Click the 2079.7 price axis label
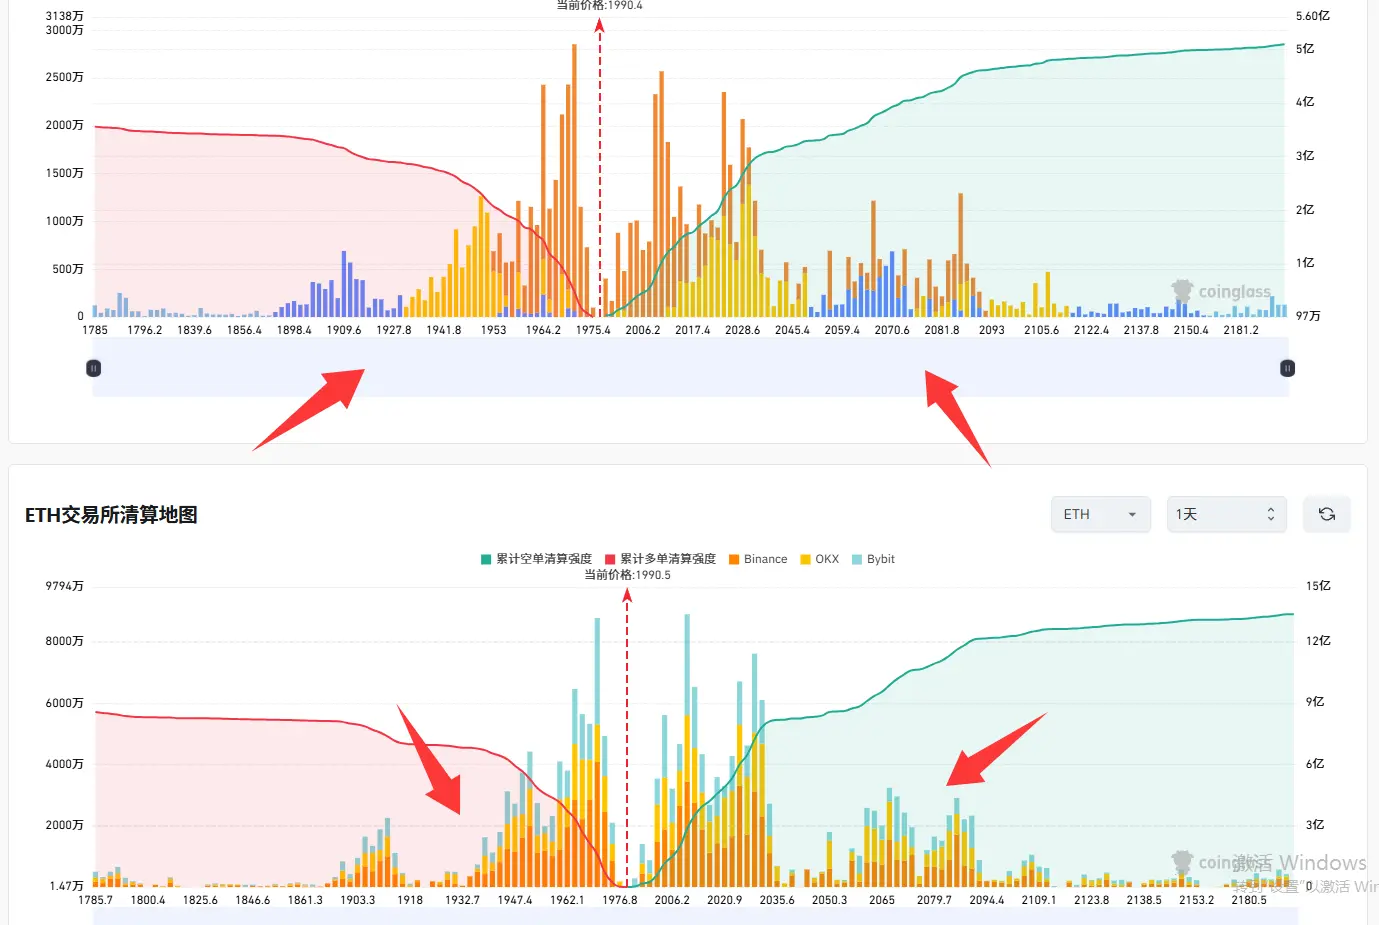The image size is (1379, 925). click(x=934, y=900)
